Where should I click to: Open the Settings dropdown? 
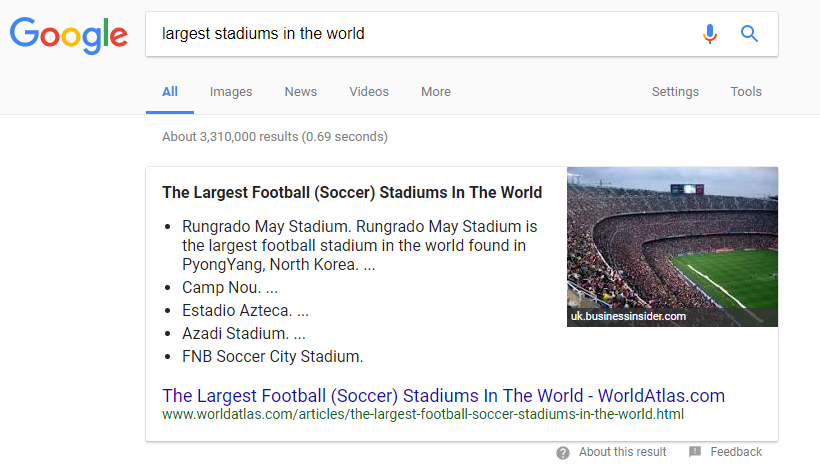click(x=675, y=92)
